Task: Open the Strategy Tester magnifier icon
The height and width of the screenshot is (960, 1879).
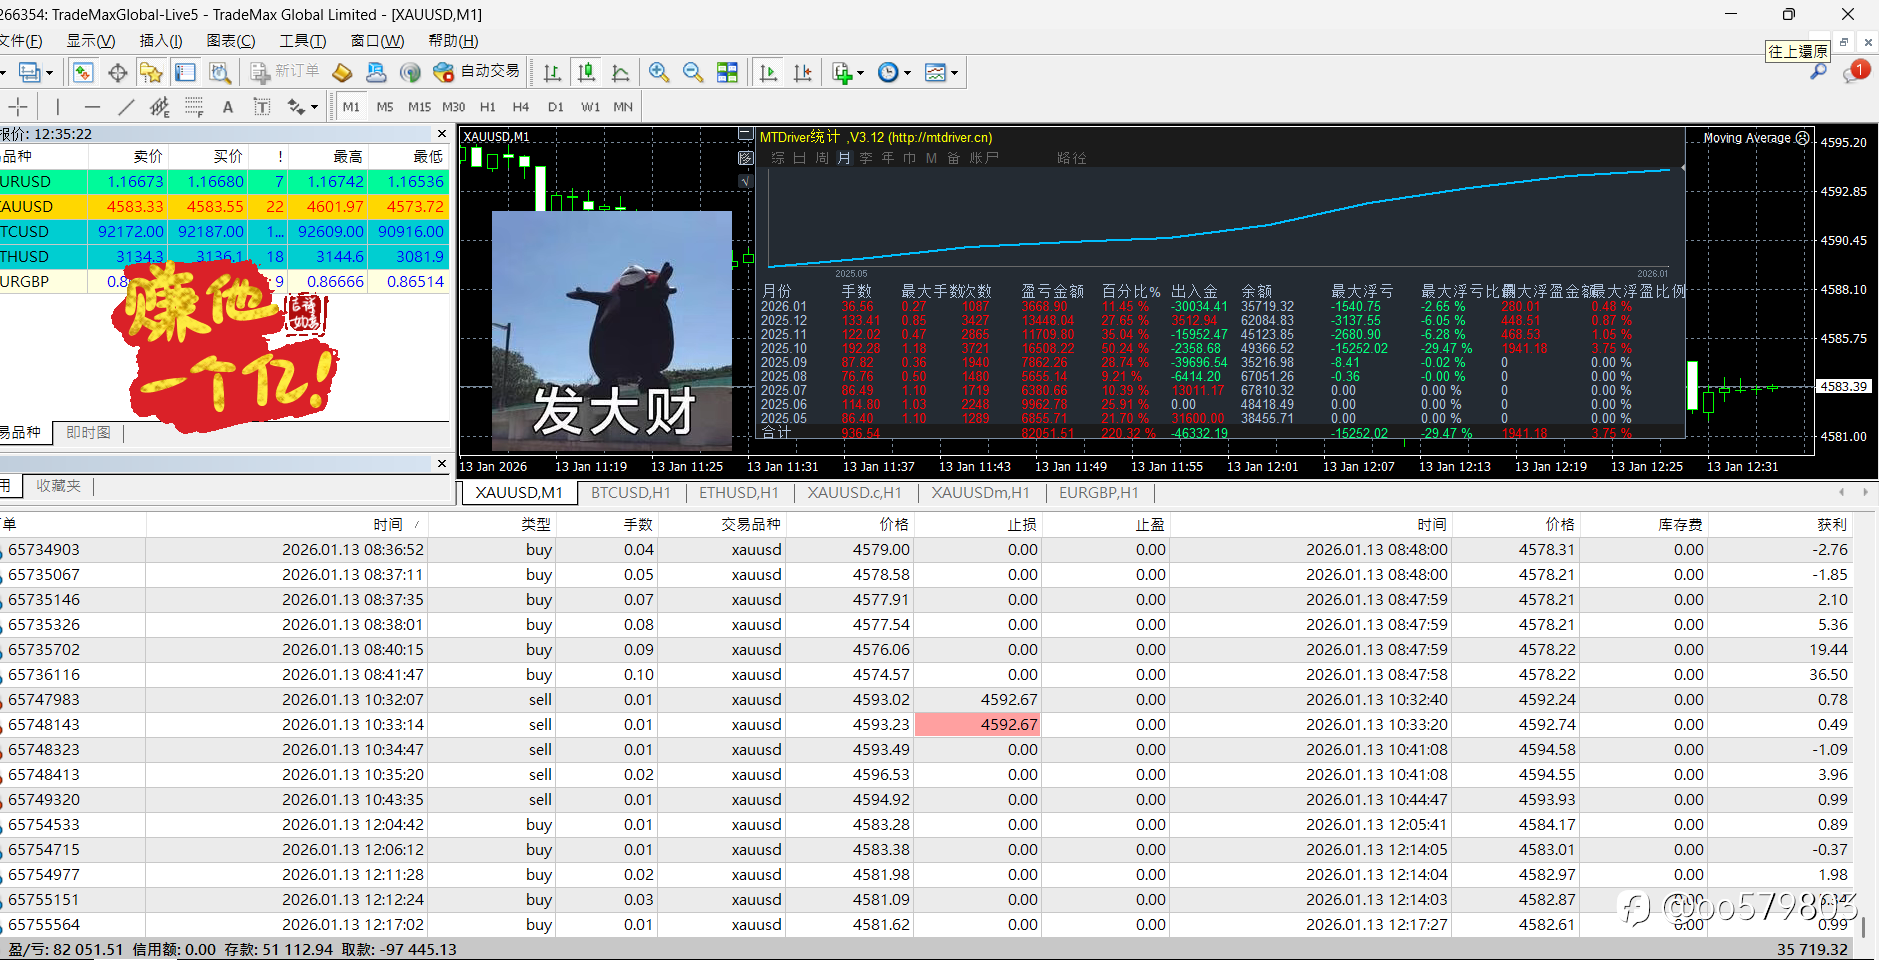Action: [220, 72]
